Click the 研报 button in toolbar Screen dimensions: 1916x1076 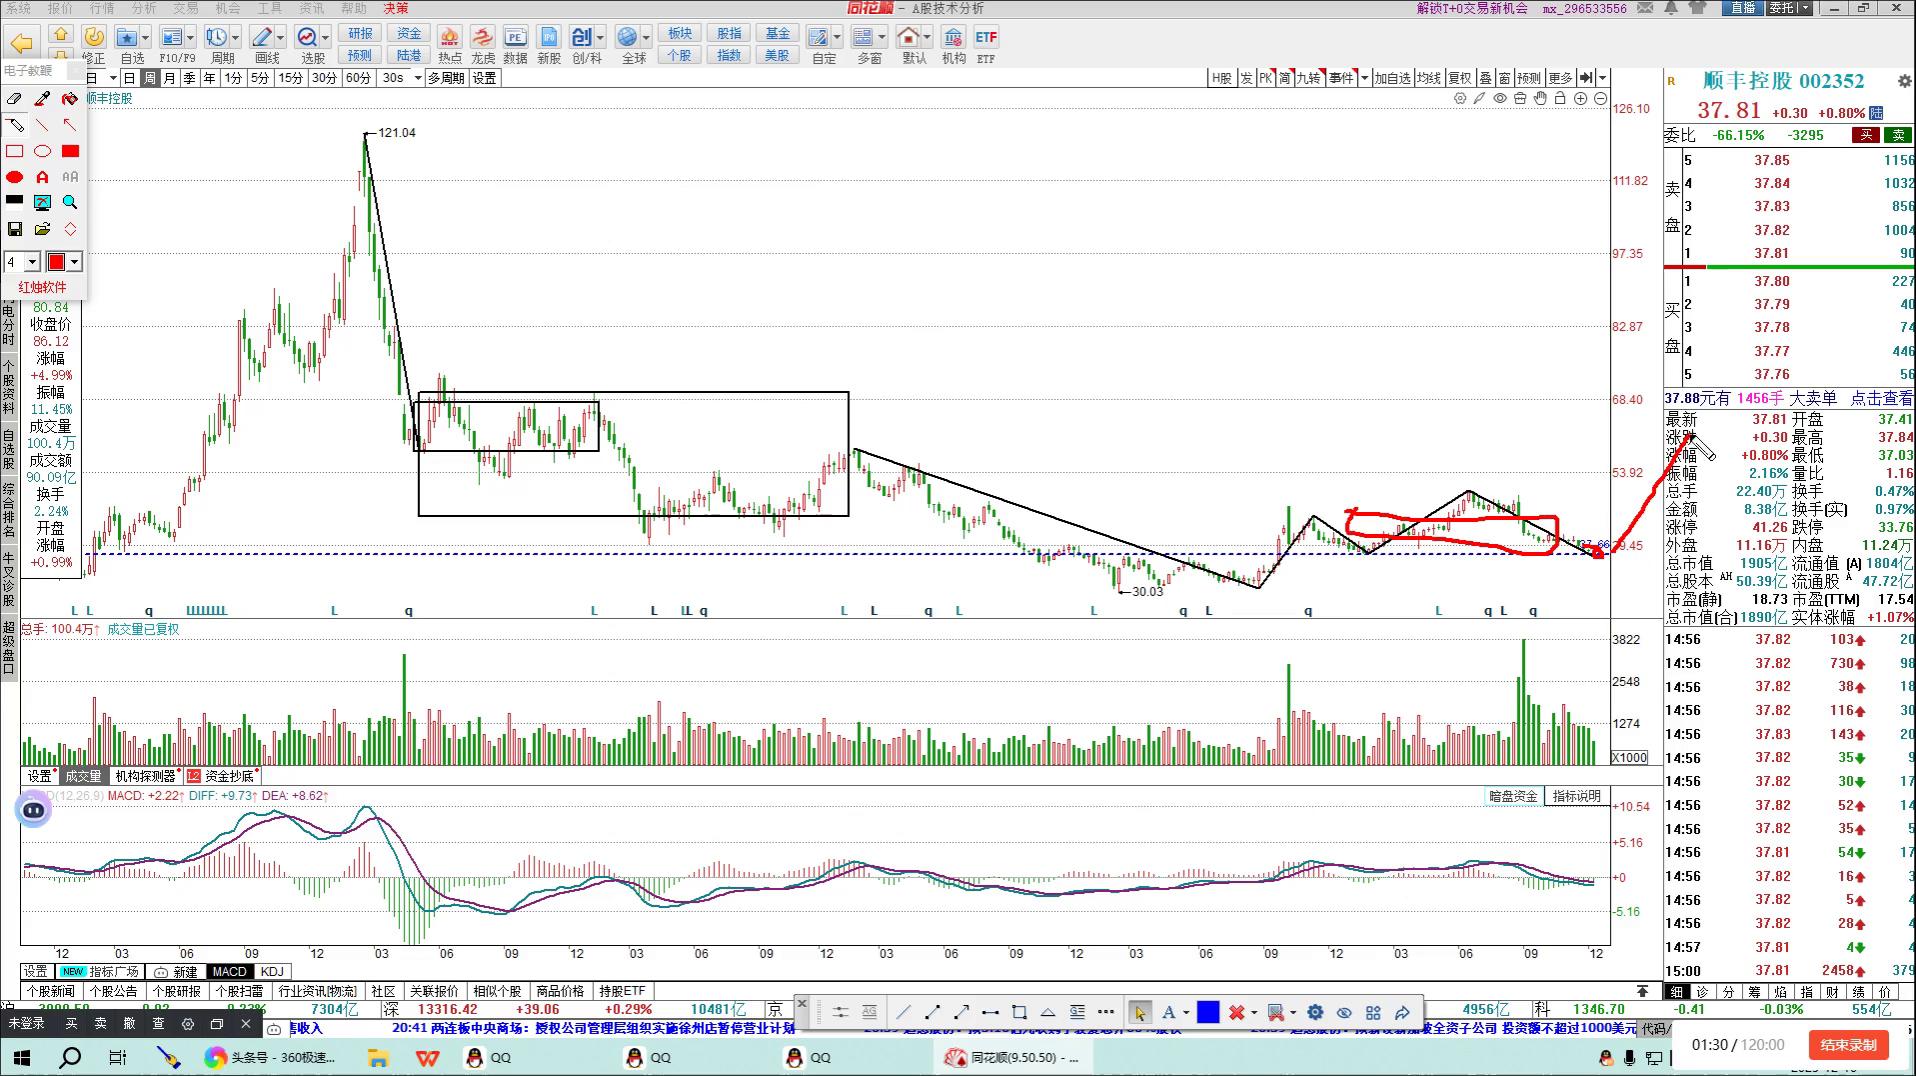pyautogui.click(x=360, y=34)
